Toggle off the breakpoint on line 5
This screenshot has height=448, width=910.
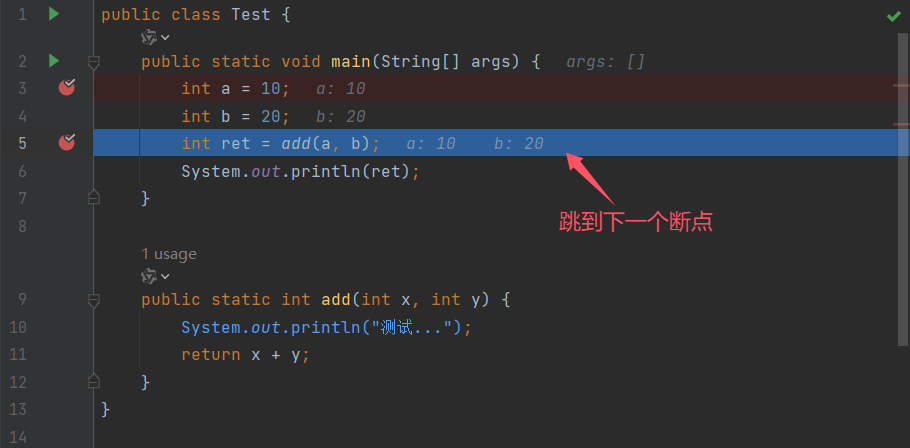67,142
